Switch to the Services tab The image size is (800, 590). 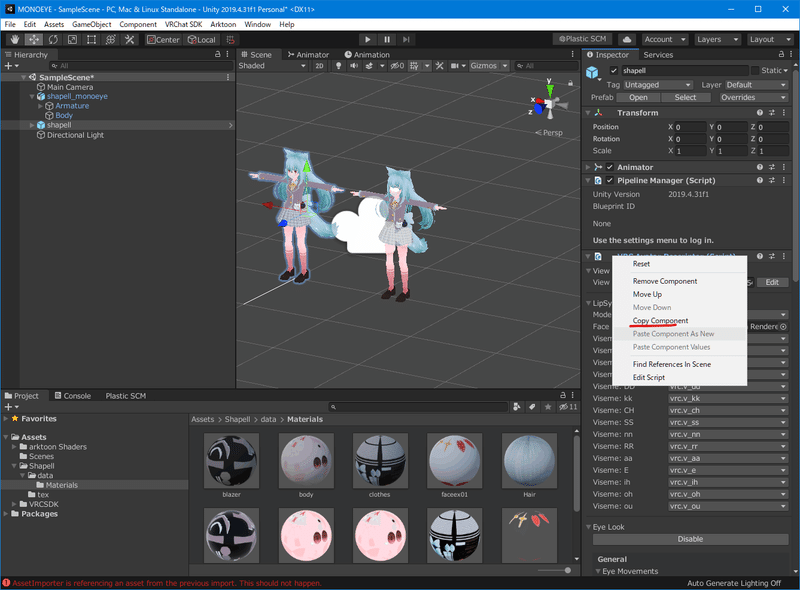[658, 55]
